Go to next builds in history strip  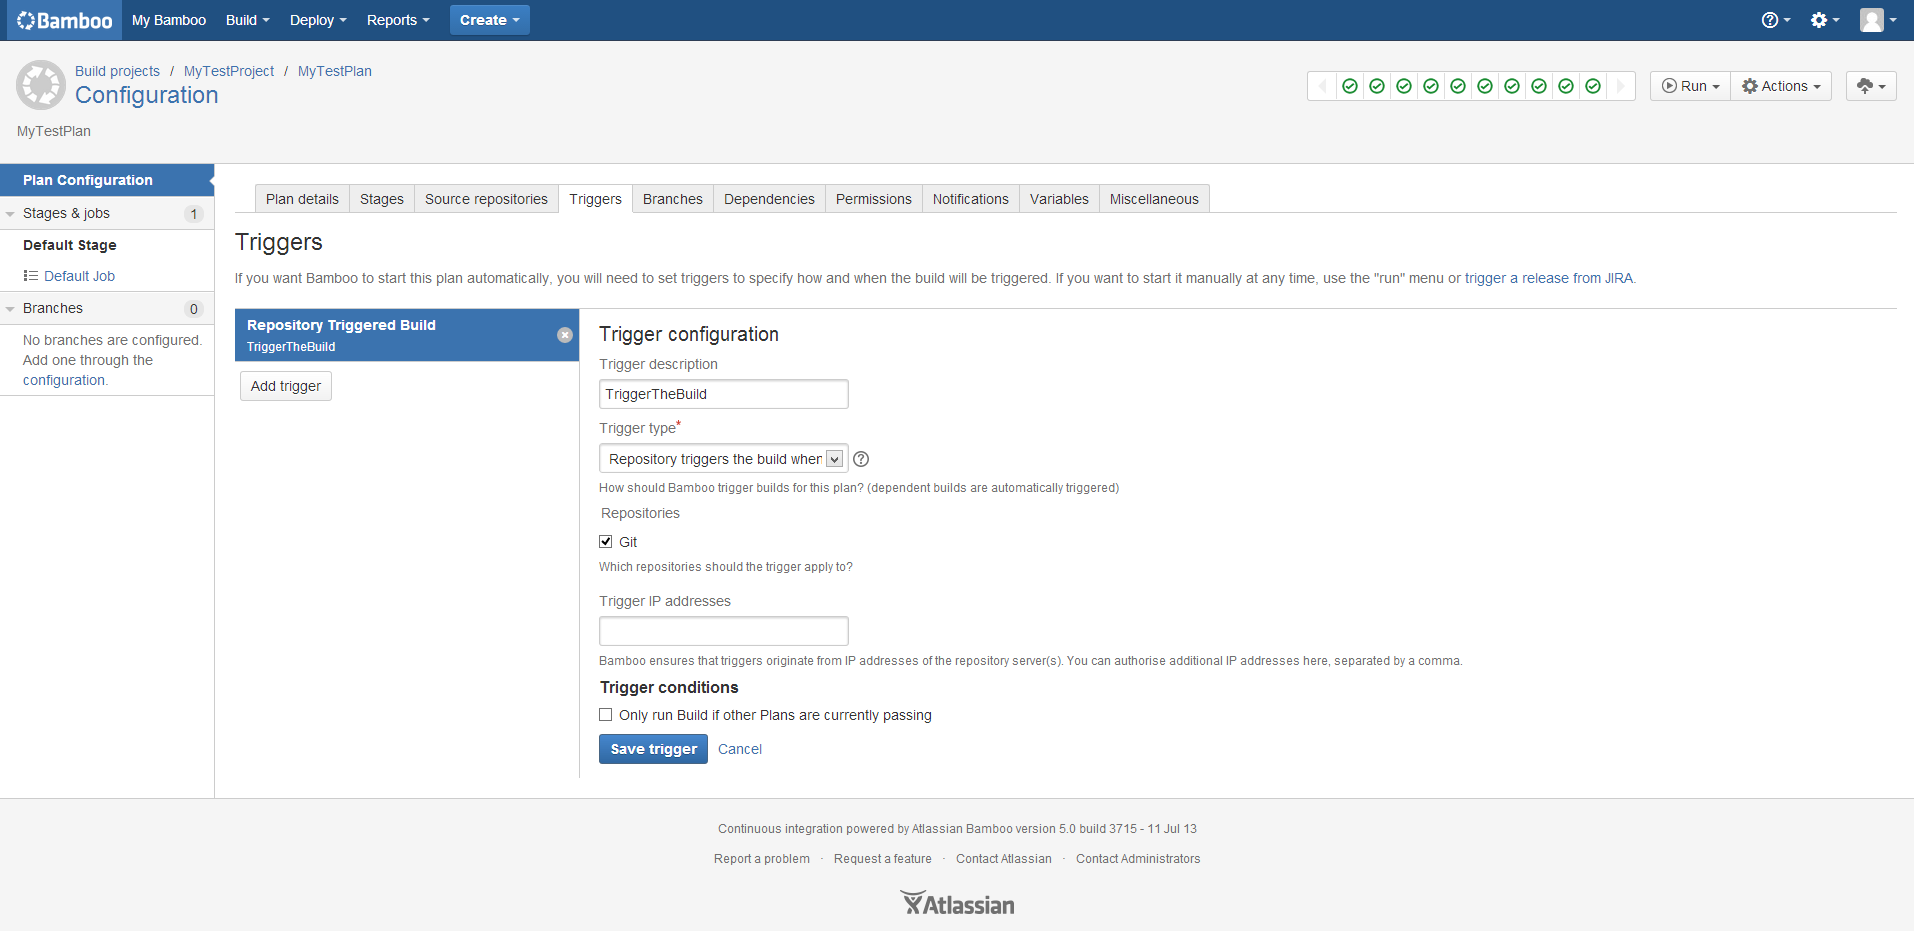point(1621,86)
